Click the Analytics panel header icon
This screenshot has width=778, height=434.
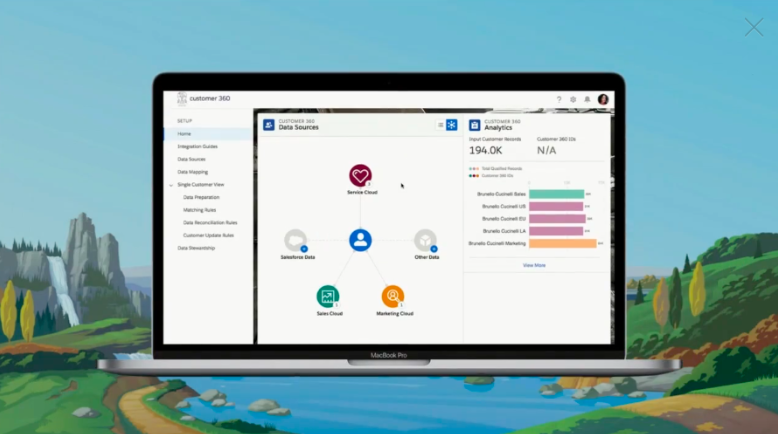click(x=475, y=125)
